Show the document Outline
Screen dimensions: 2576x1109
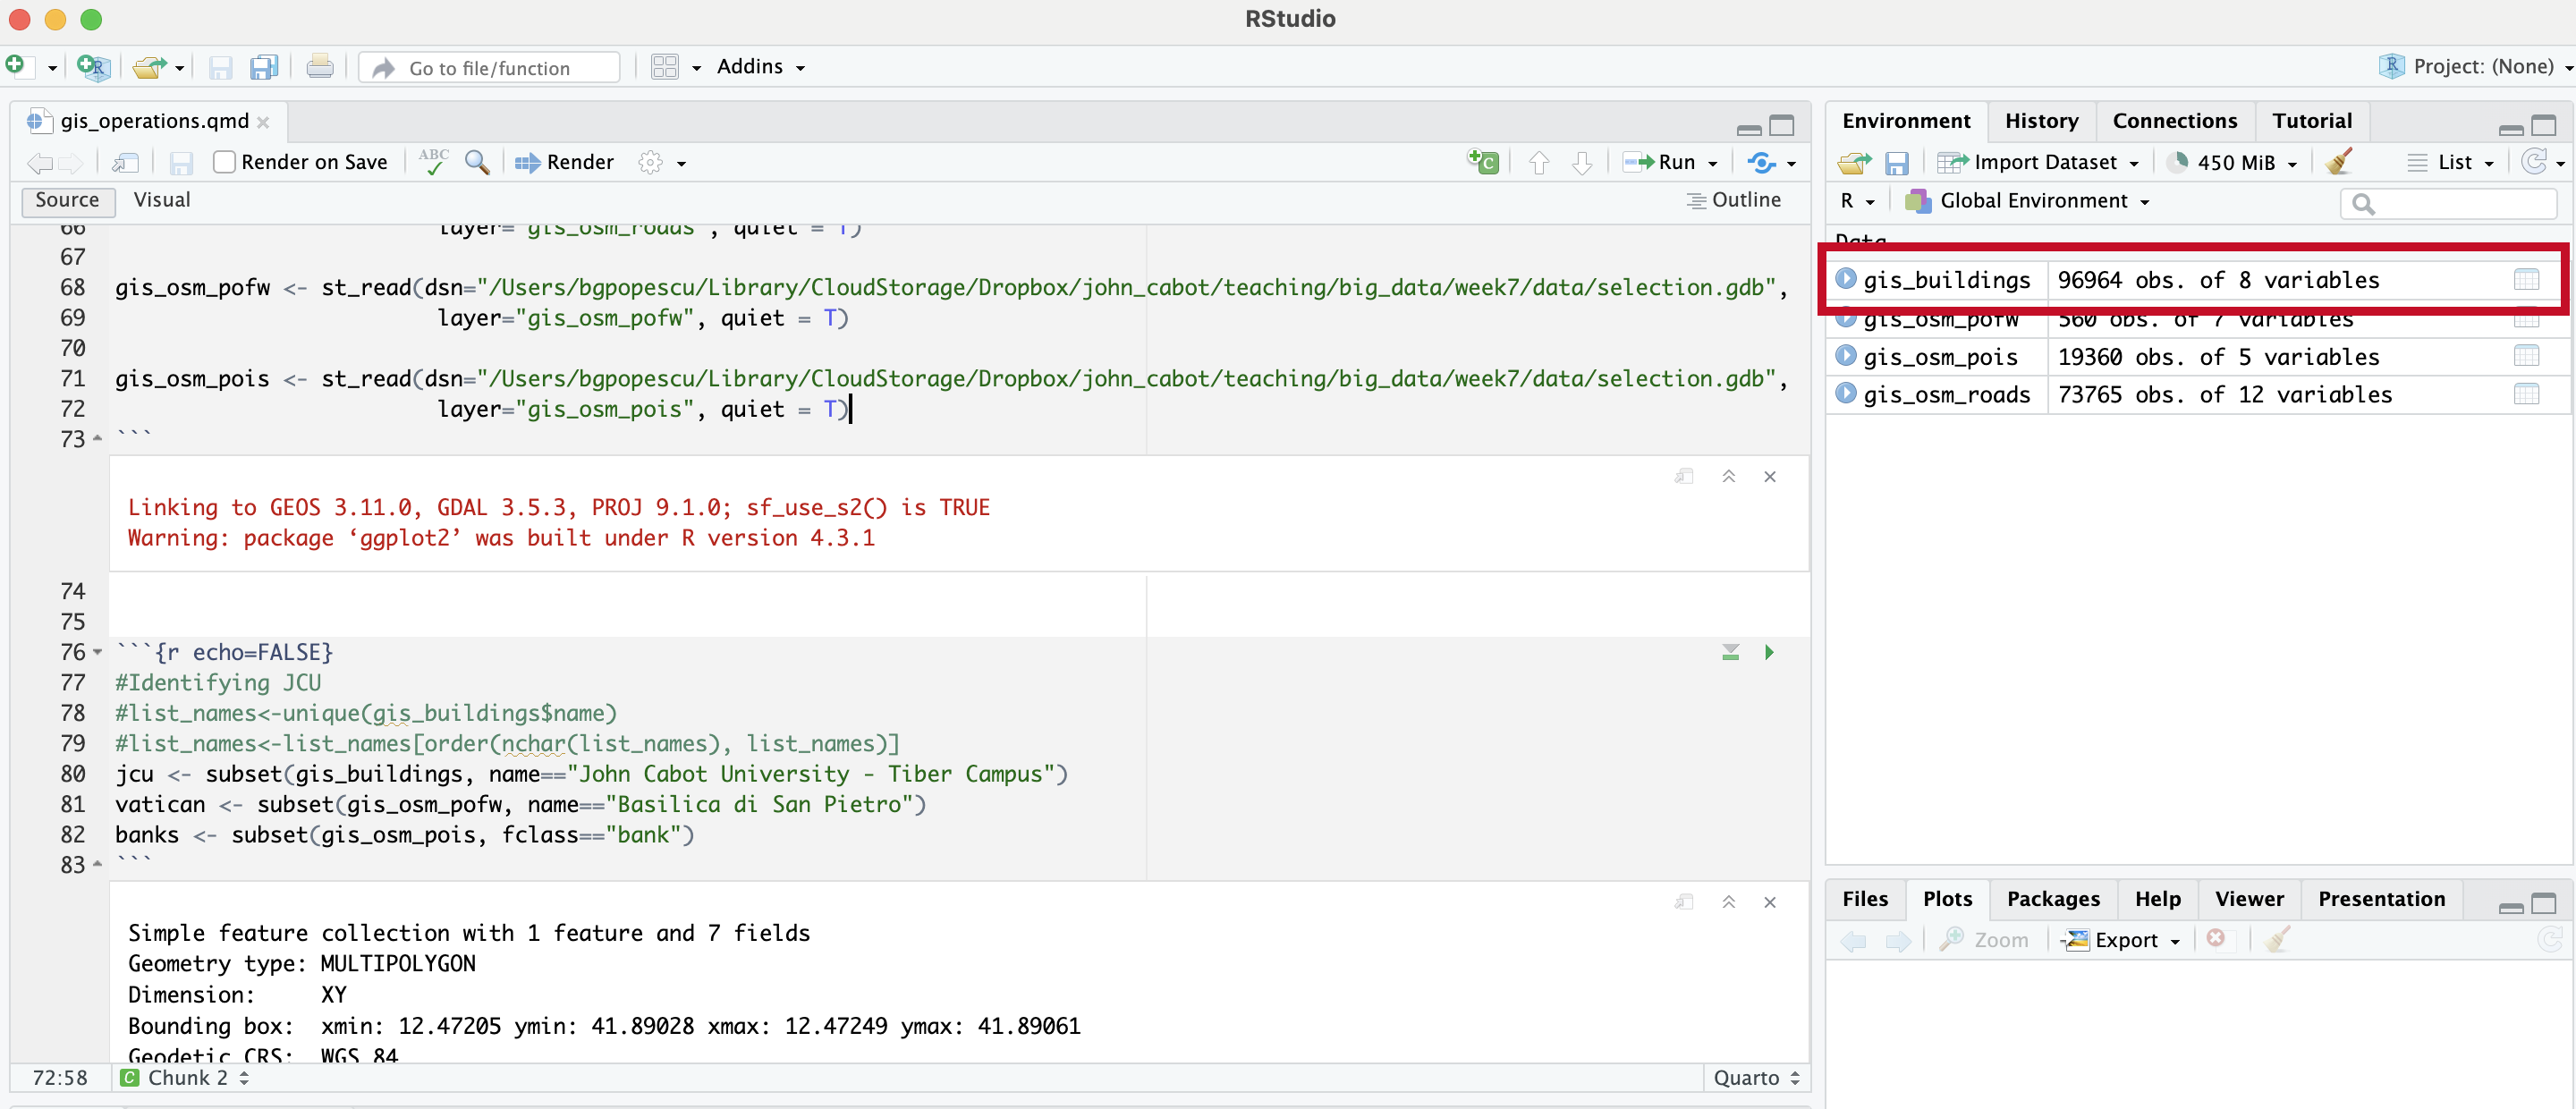[x=1733, y=200]
